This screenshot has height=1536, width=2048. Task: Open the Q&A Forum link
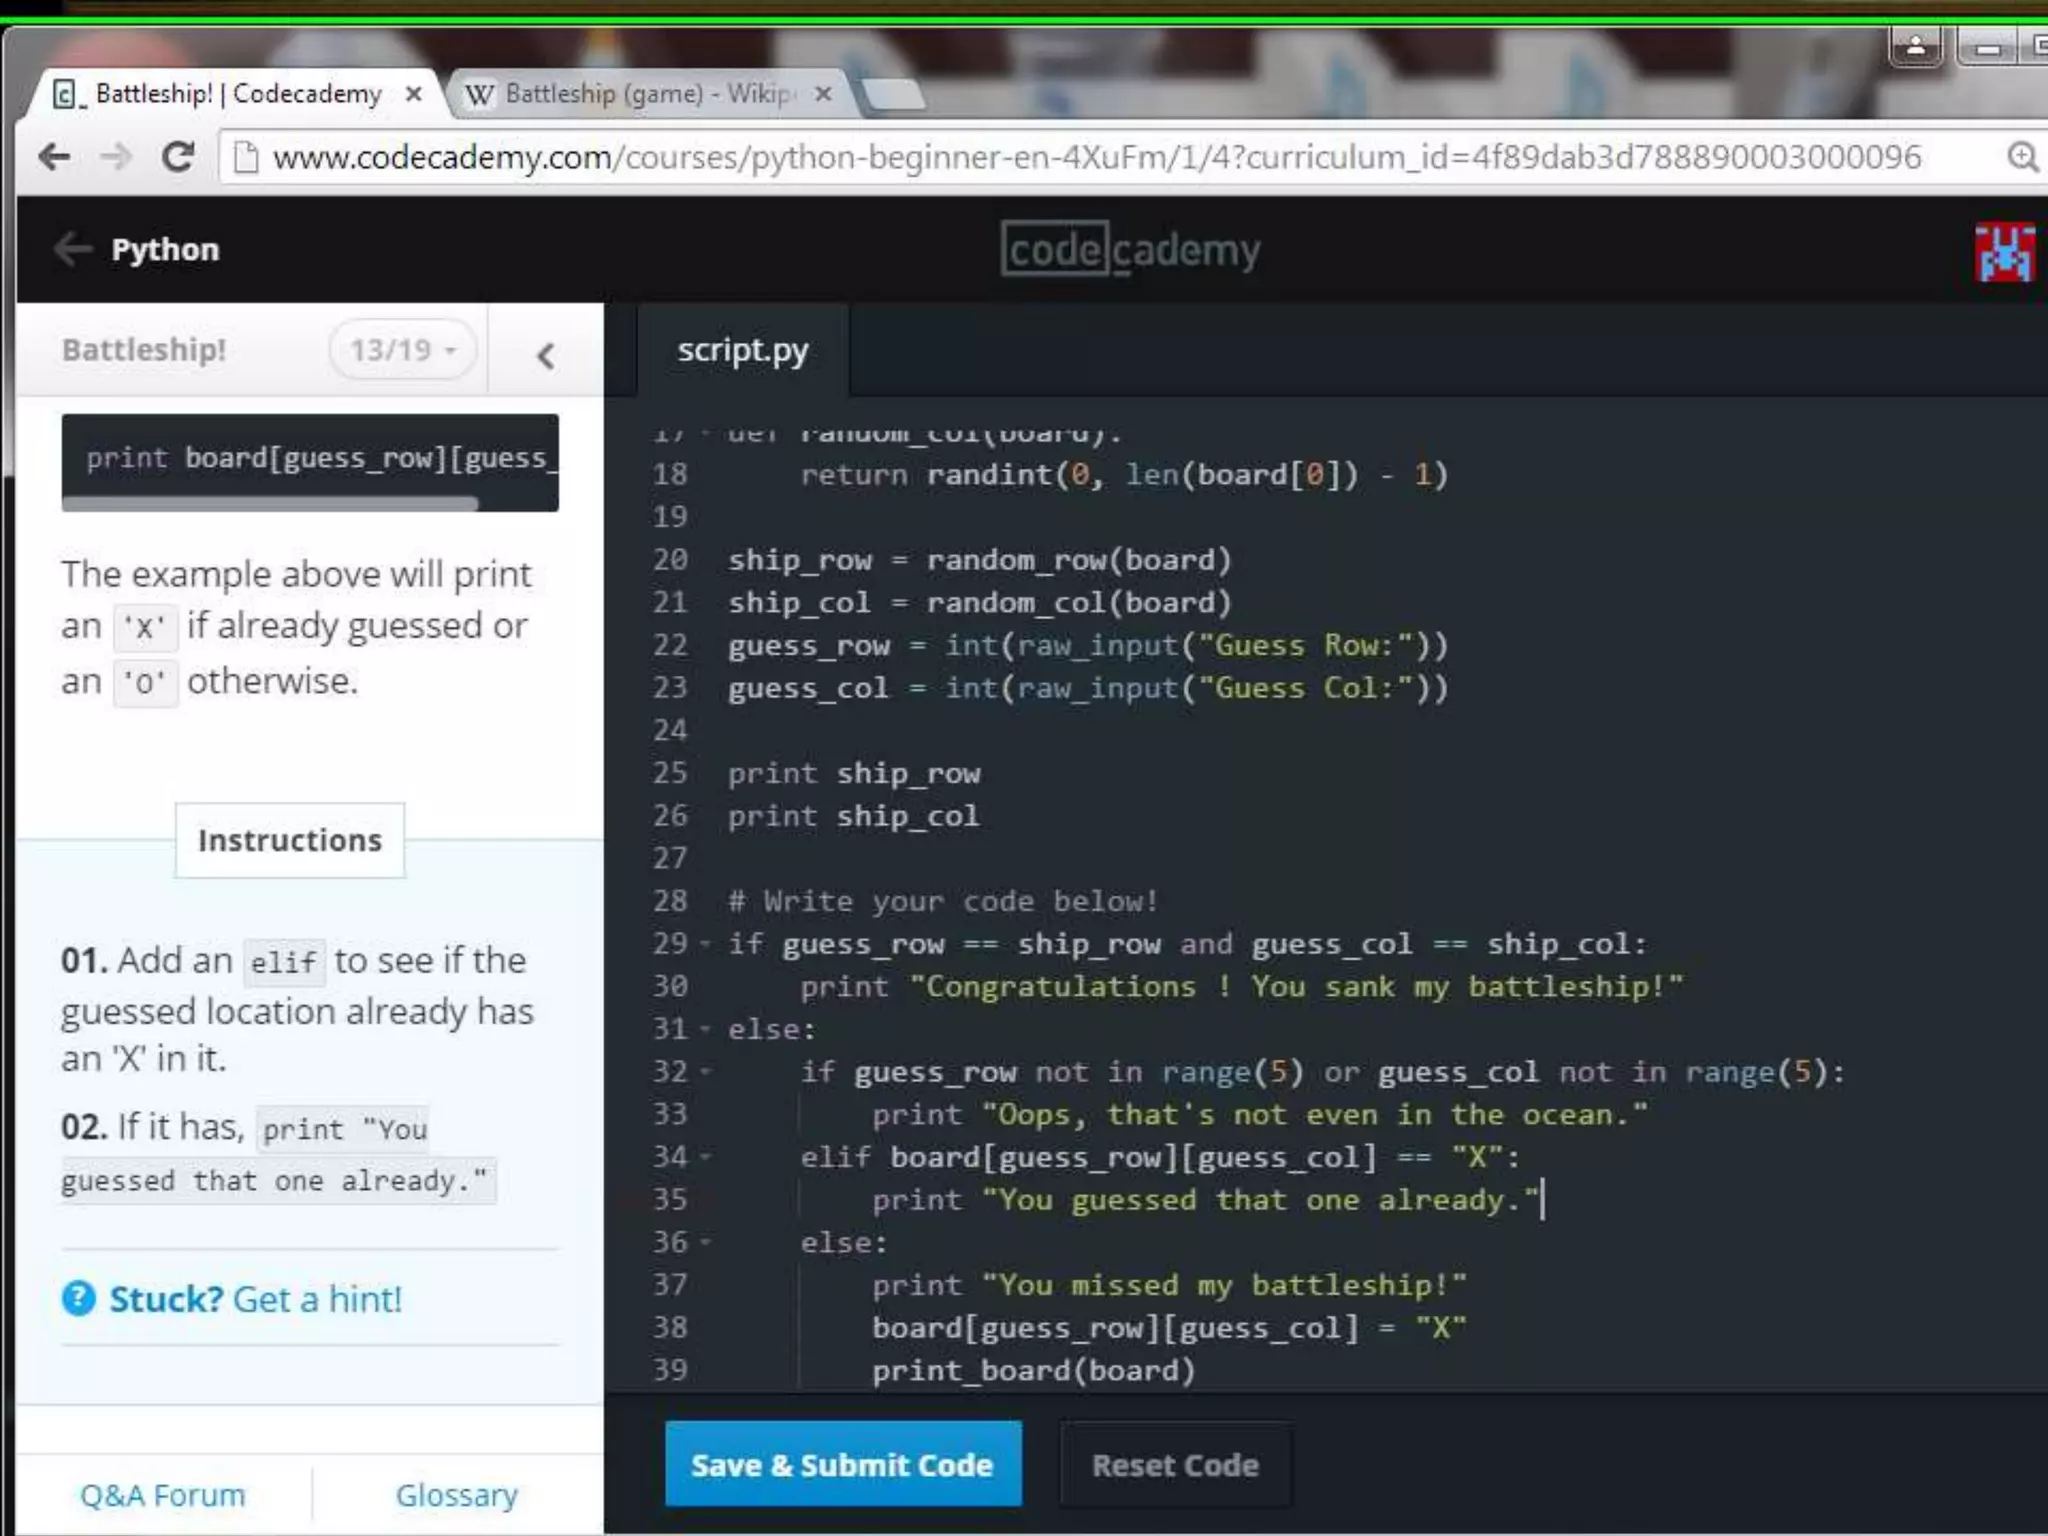pos(162,1495)
